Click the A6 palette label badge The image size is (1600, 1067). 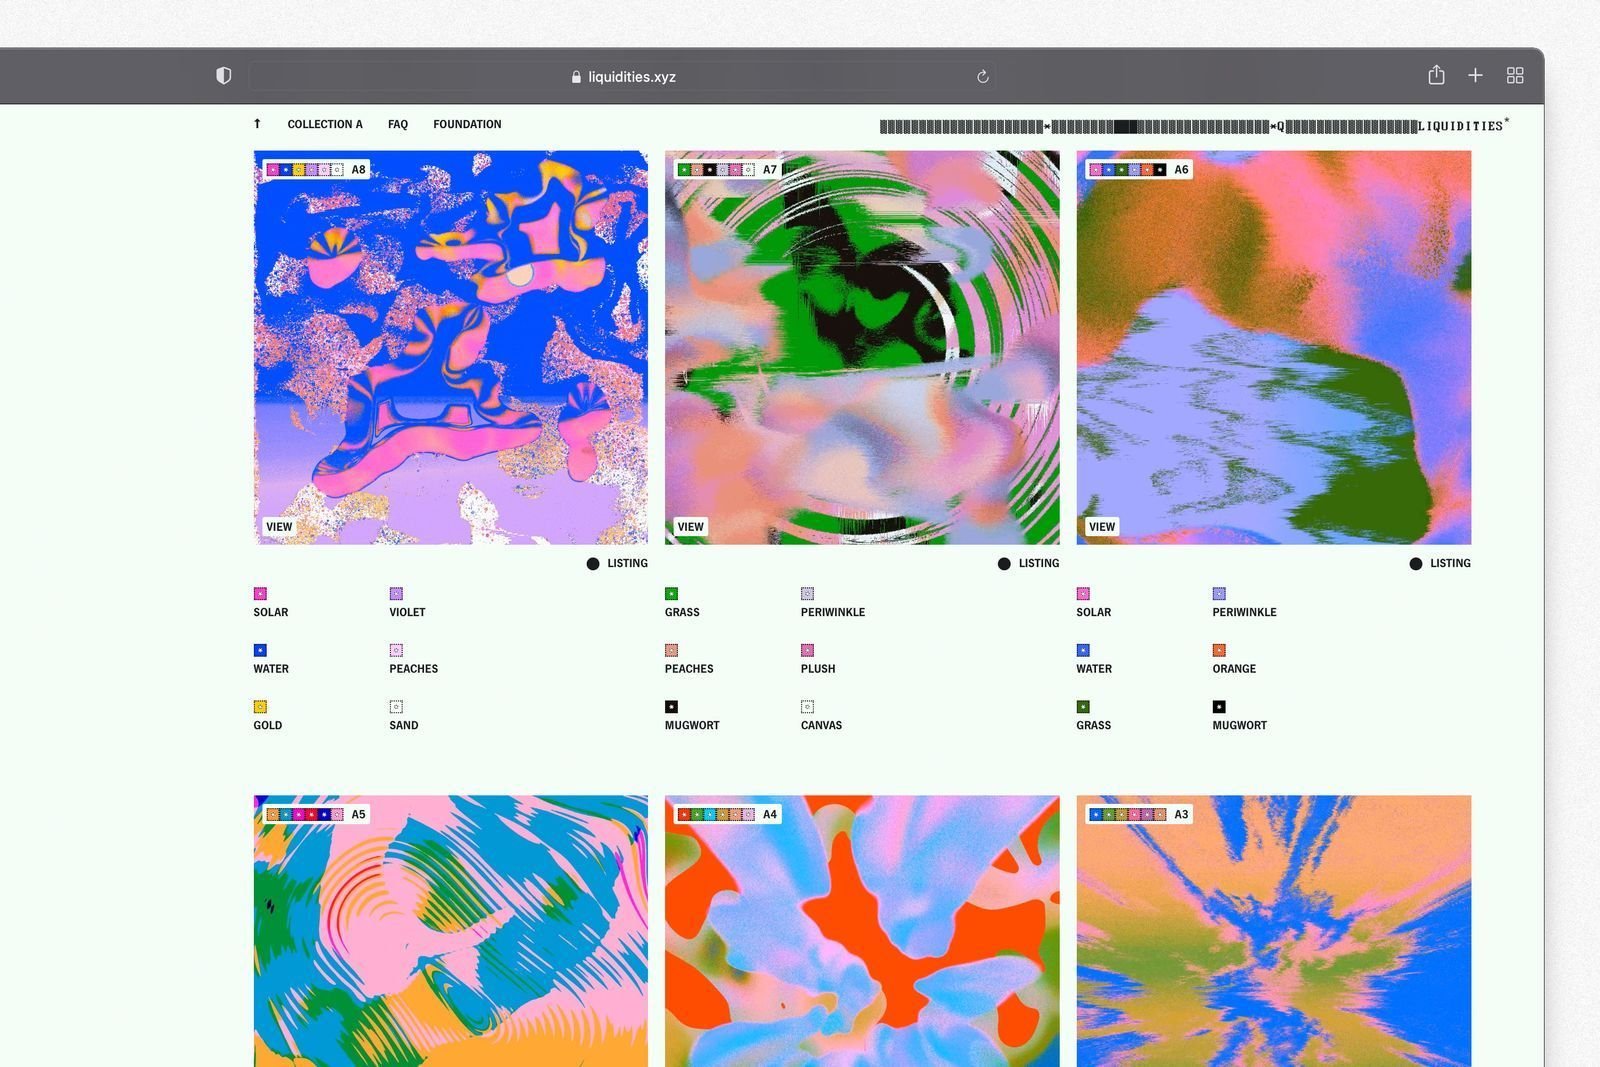point(1139,170)
